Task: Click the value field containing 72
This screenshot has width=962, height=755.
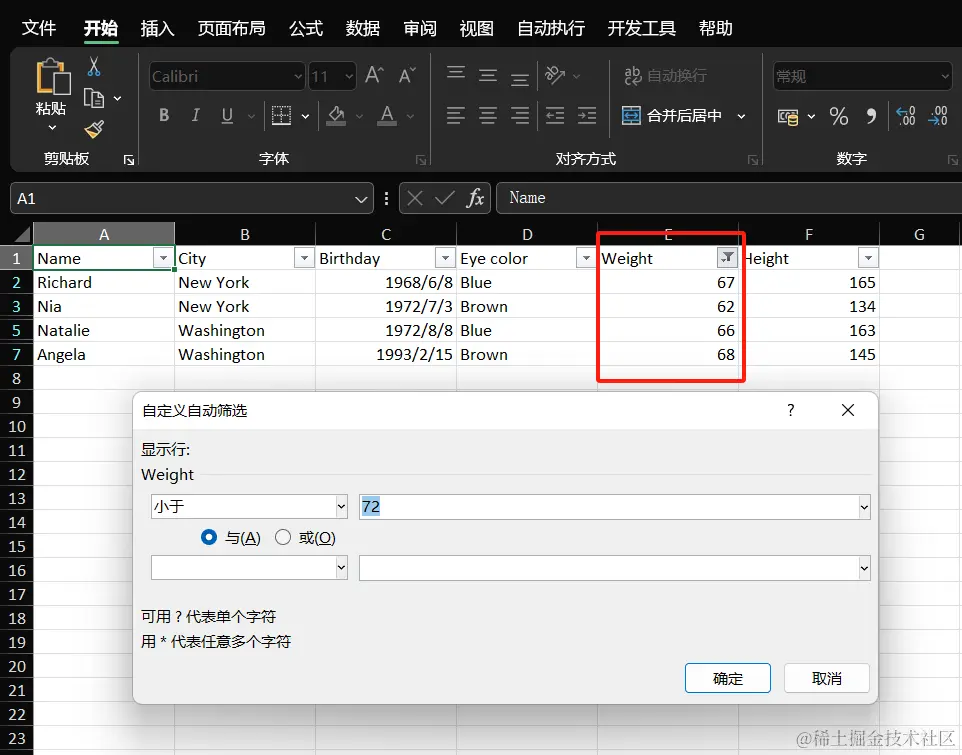Action: point(615,507)
